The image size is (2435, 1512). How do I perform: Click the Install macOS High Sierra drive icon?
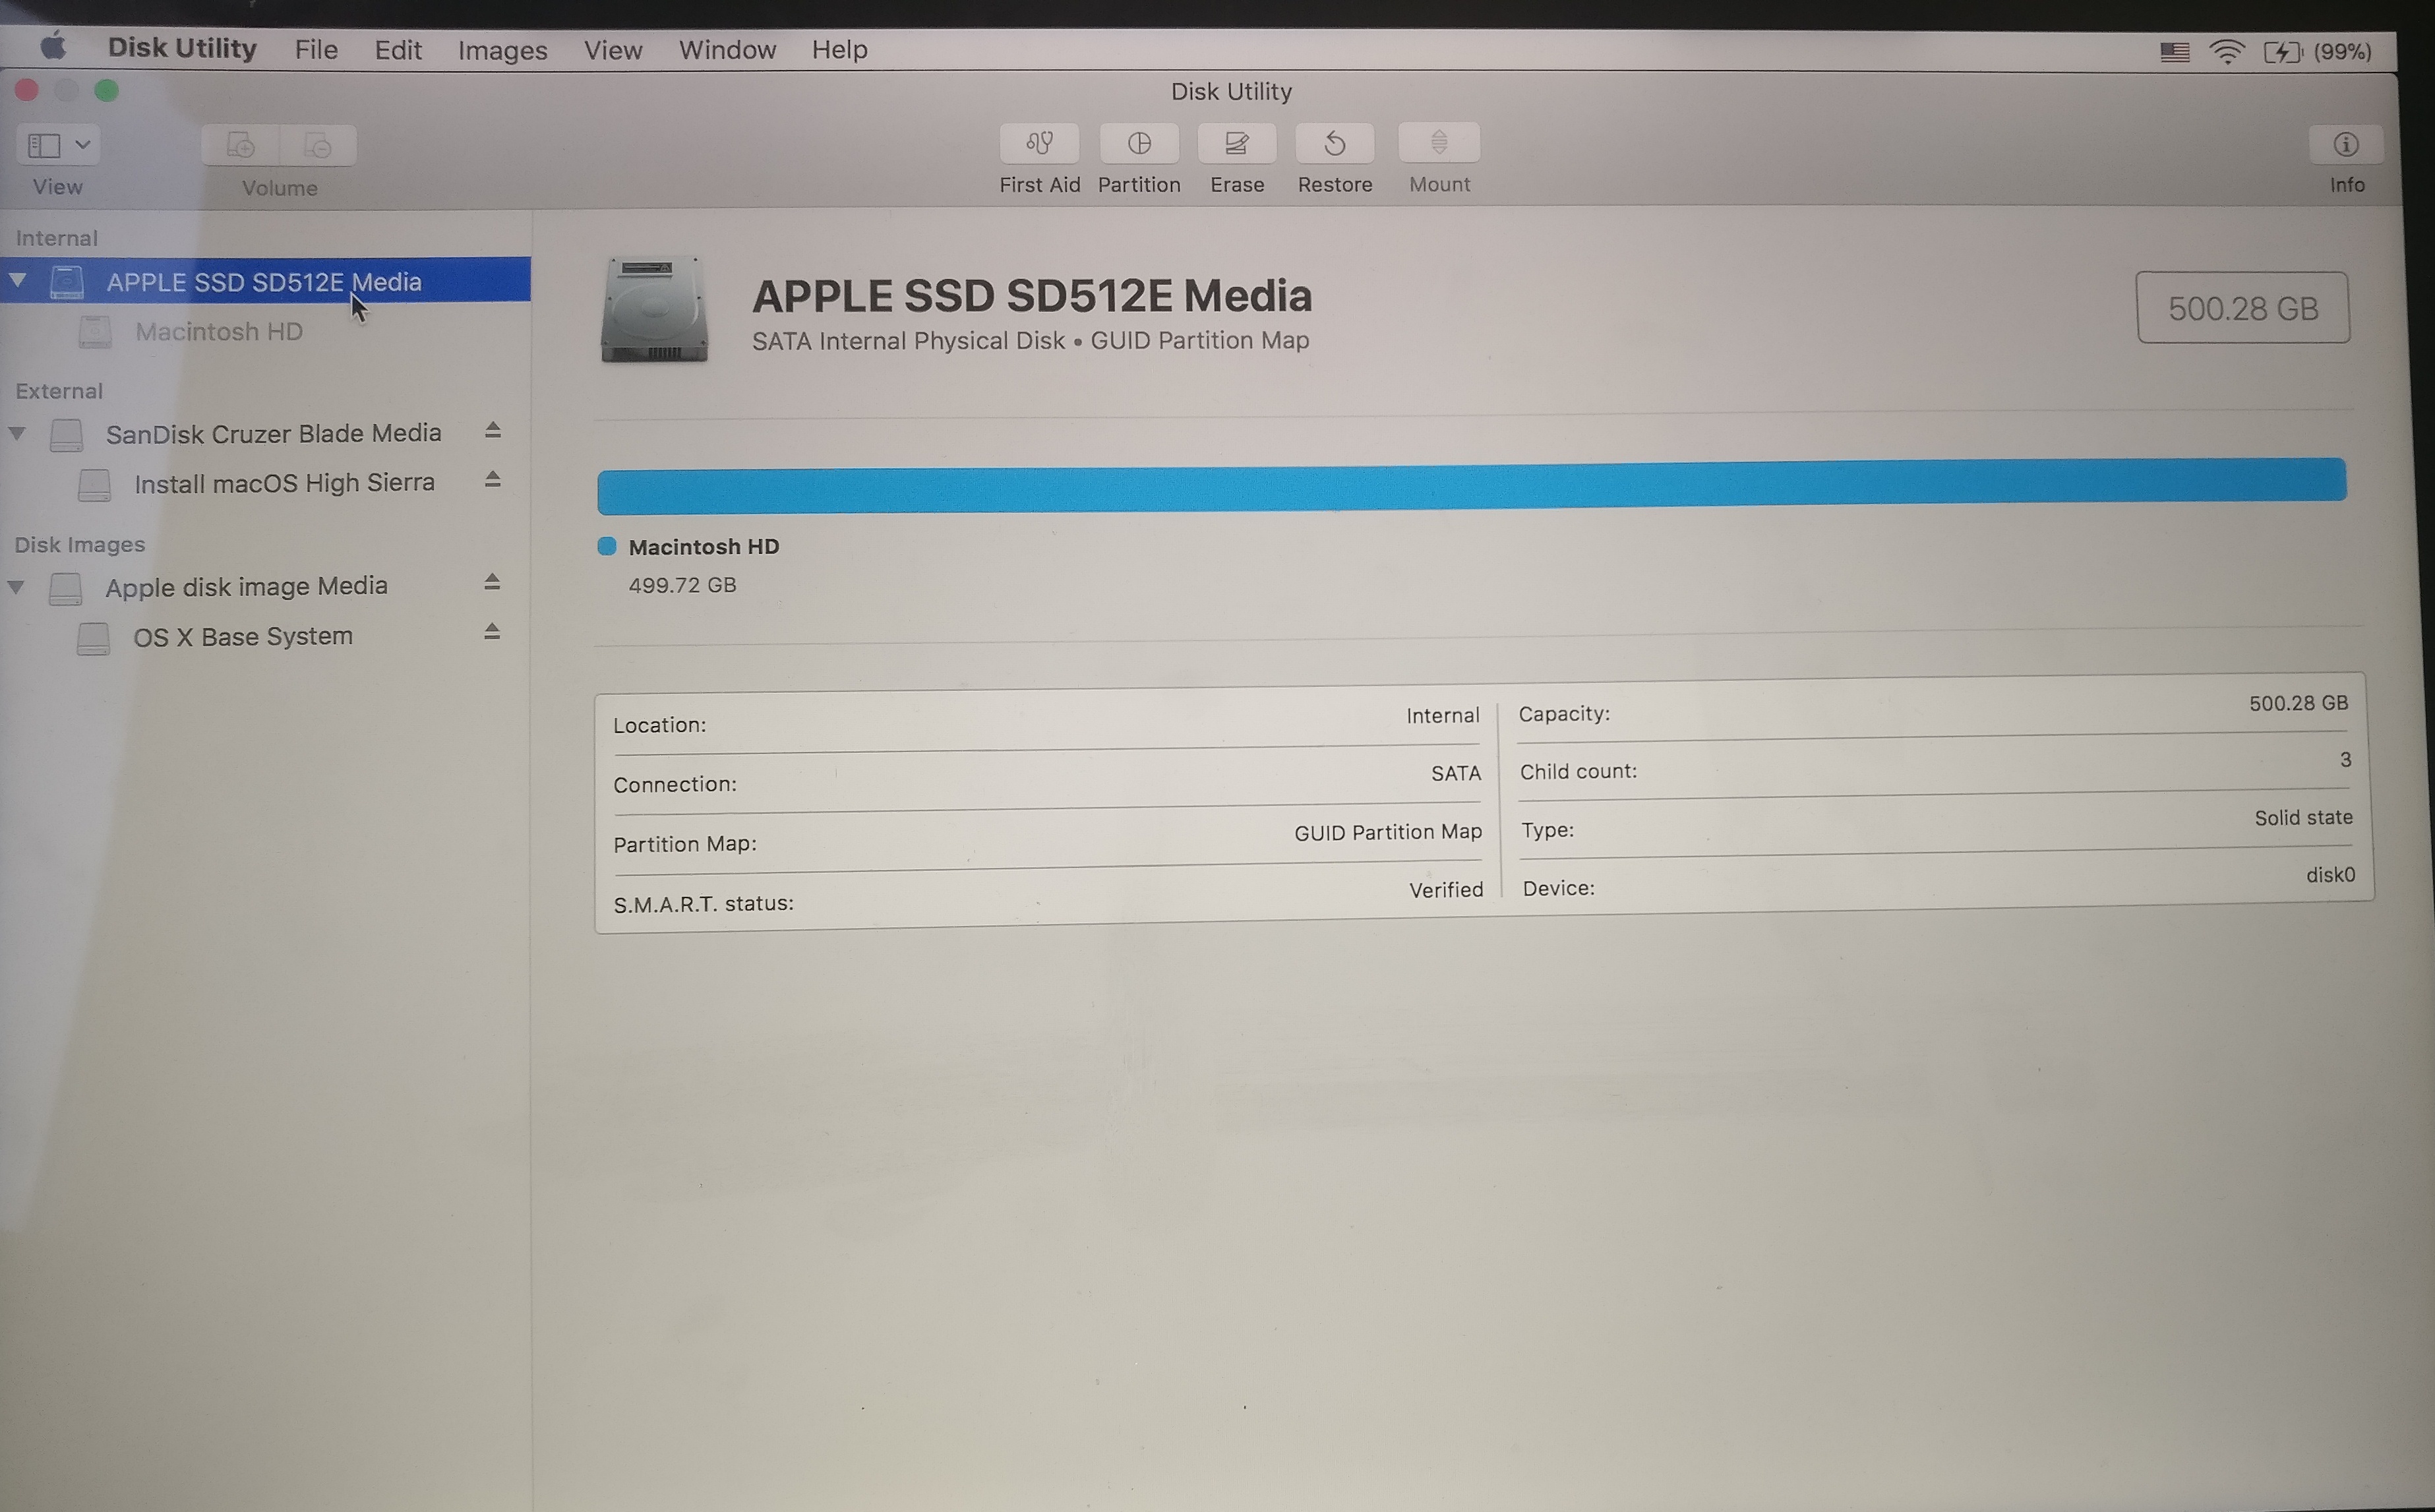tap(95, 485)
